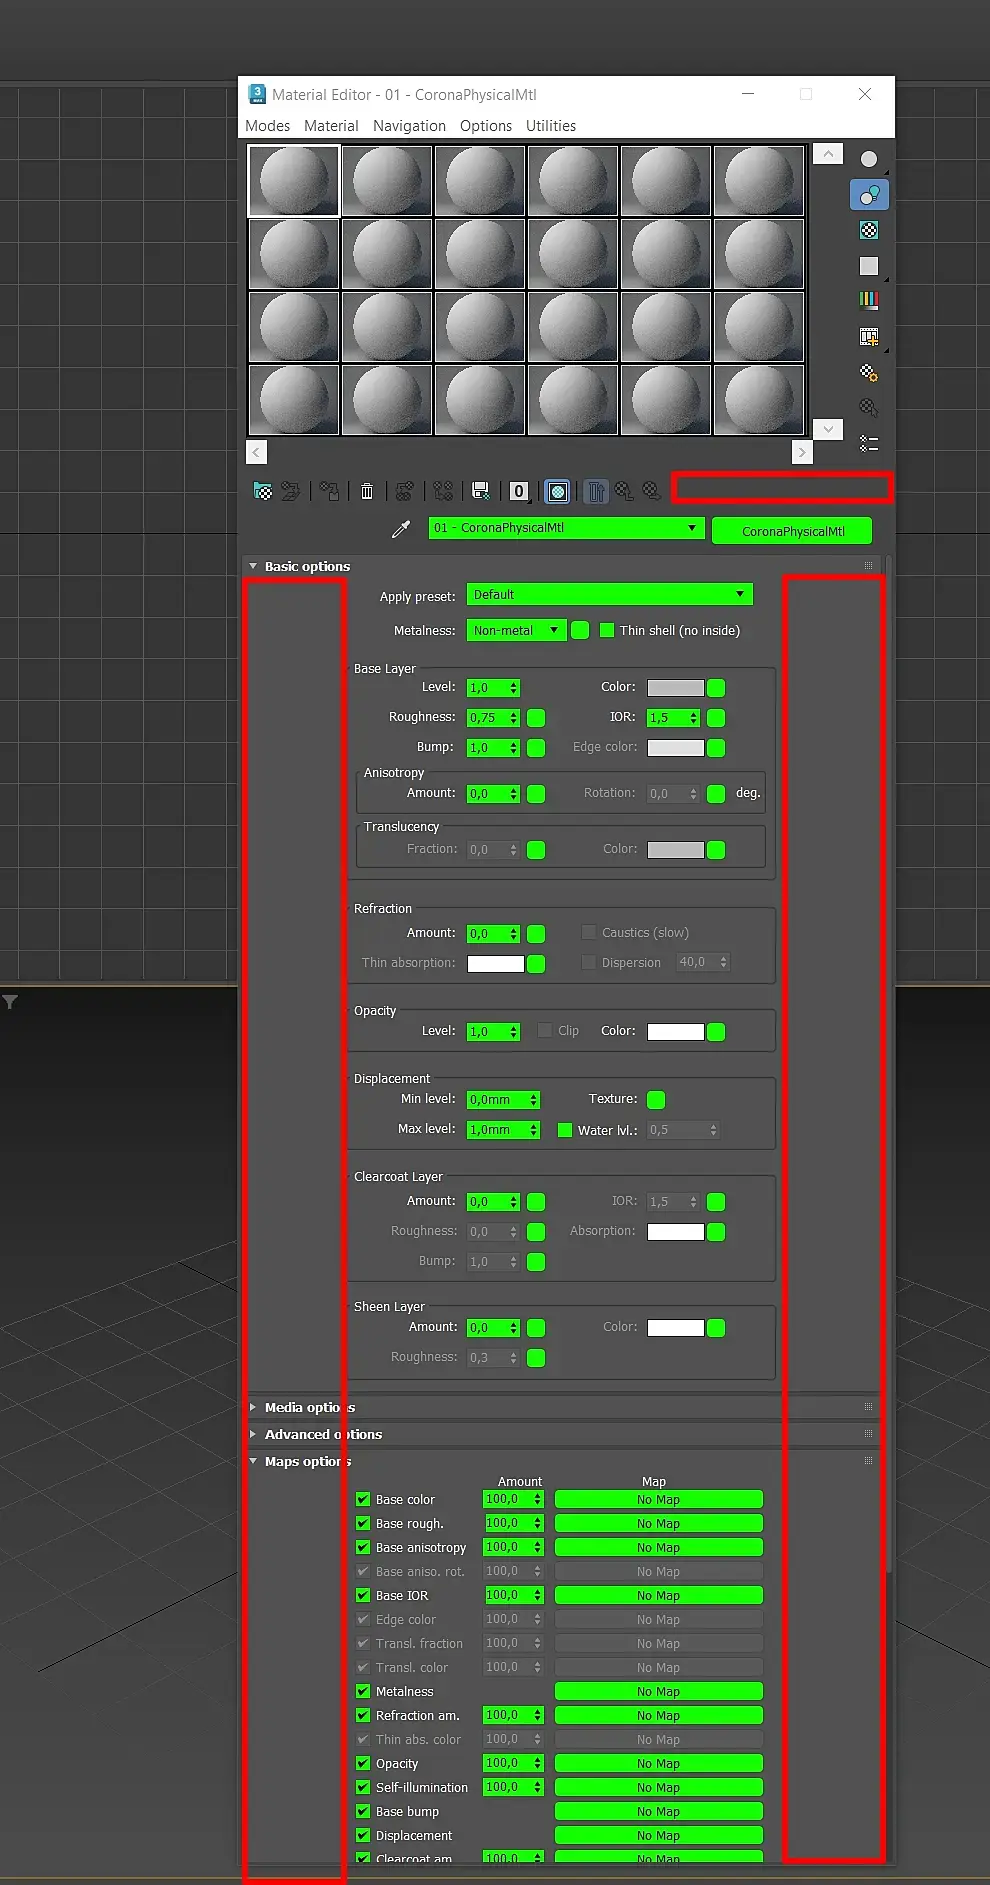990x1885 pixels.
Task: Click Go Forward to Sibling icon
Action: click(x=652, y=491)
